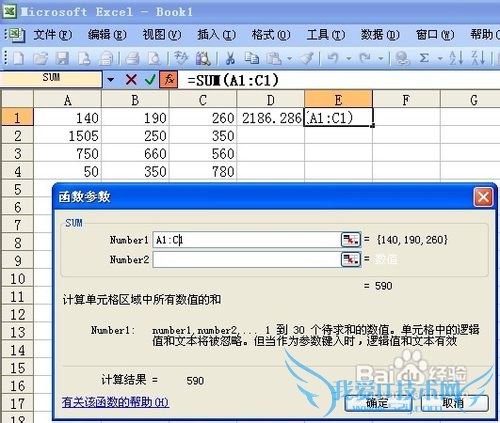Image resolution: width=500 pixels, height=423 pixels.
Task: Click the Open file folder icon
Action: (40, 58)
